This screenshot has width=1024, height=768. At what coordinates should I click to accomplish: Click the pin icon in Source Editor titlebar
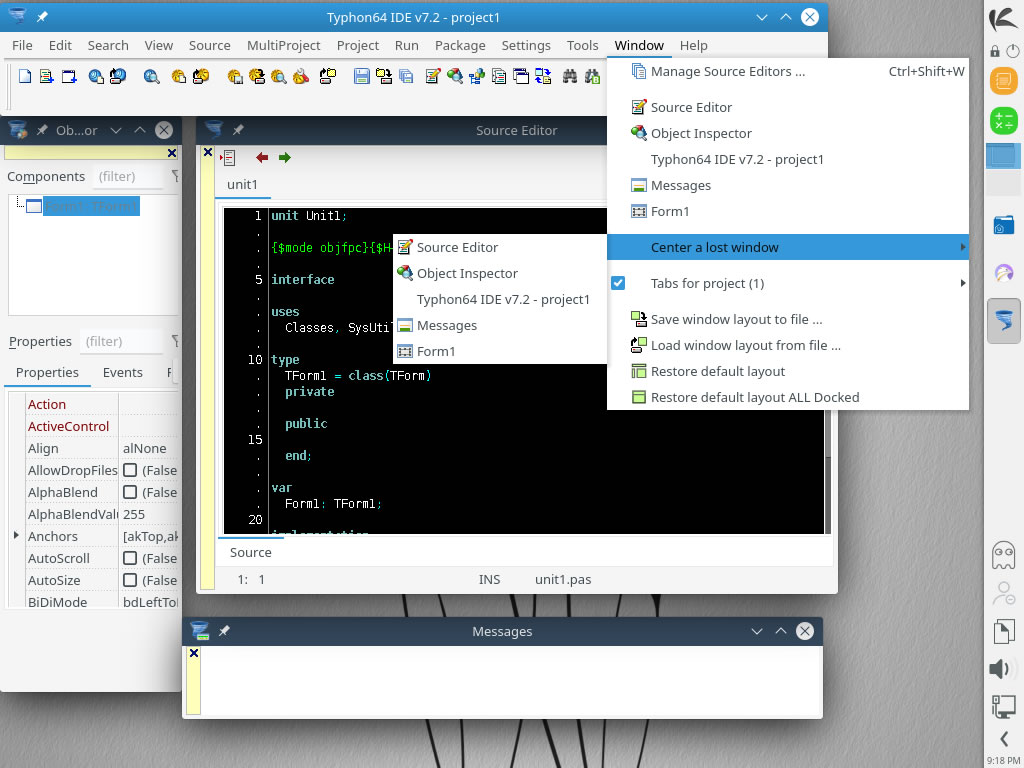238,130
